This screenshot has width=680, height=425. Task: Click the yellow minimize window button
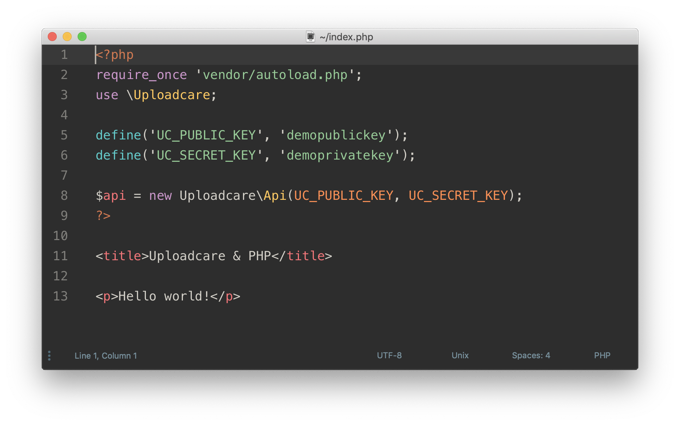(67, 37)
